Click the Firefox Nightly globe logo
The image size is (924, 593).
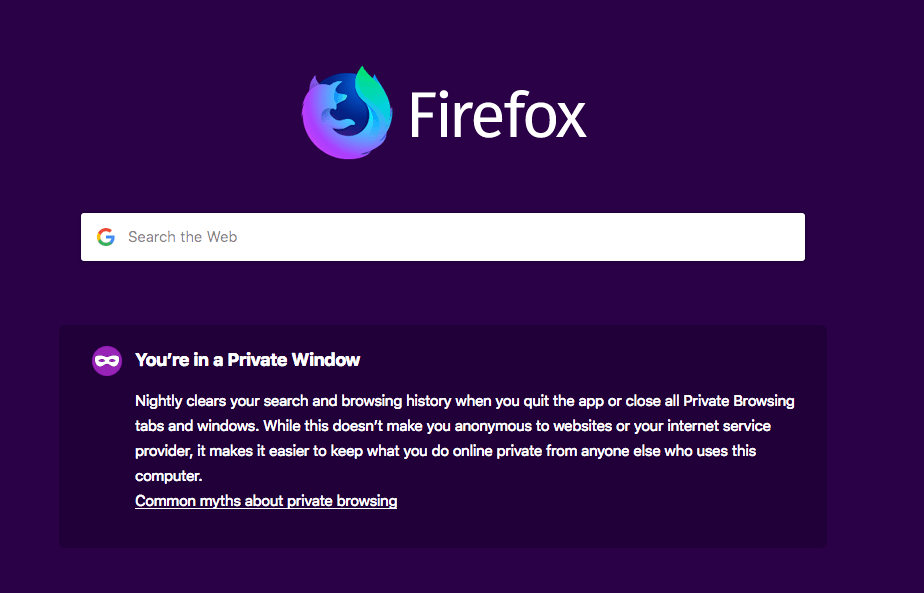tap(346, 113)
